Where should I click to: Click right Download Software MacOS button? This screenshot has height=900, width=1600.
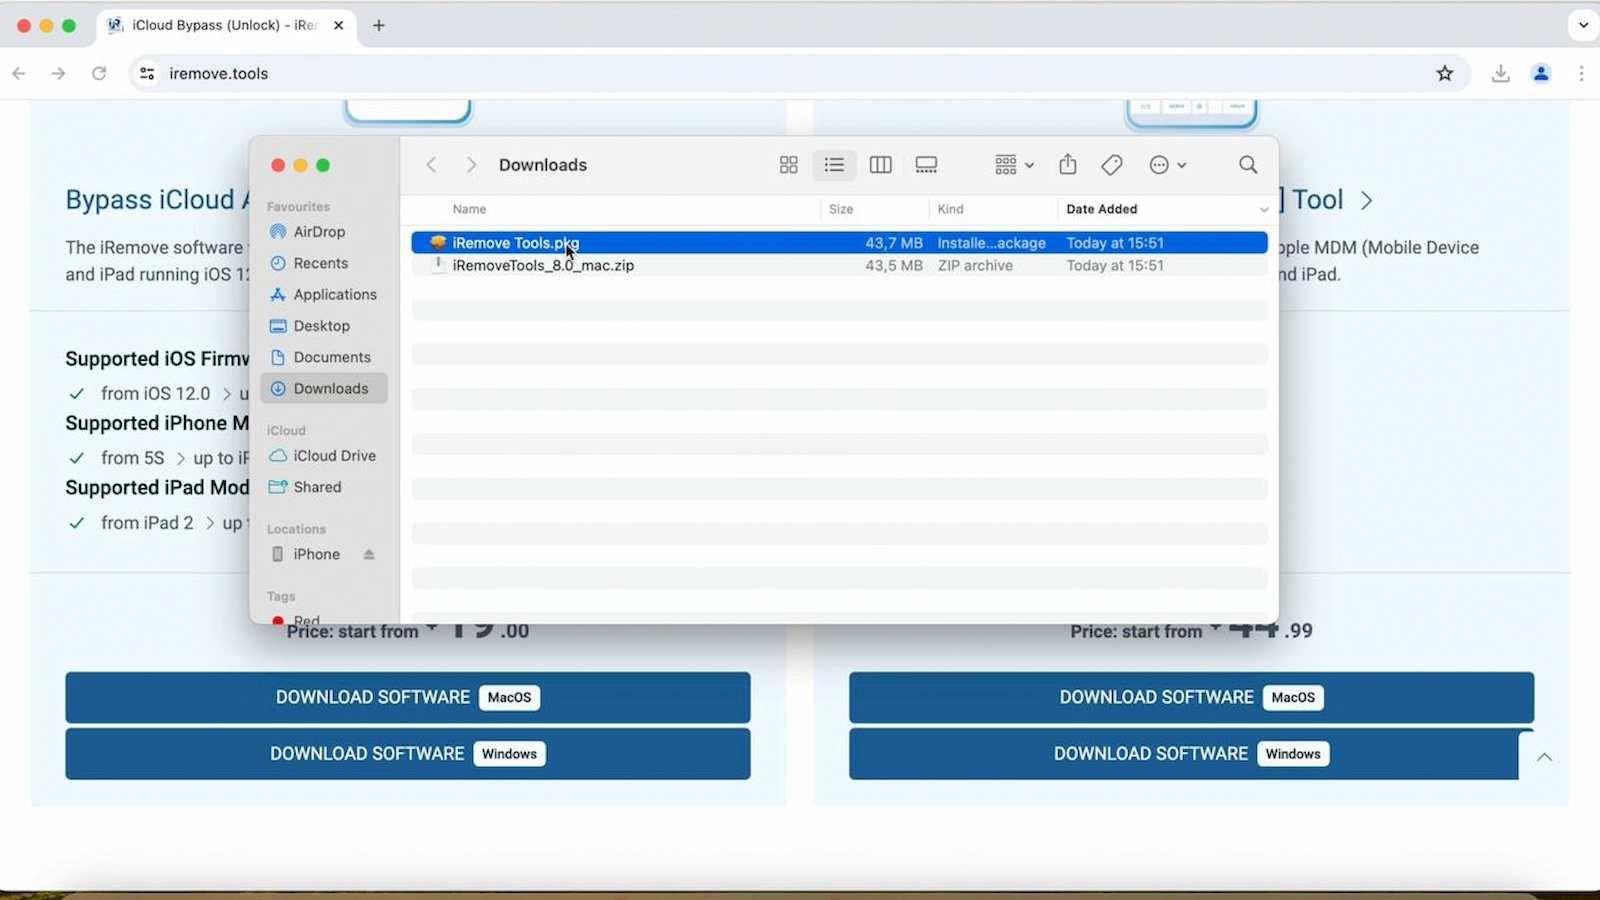[1191, 697]
